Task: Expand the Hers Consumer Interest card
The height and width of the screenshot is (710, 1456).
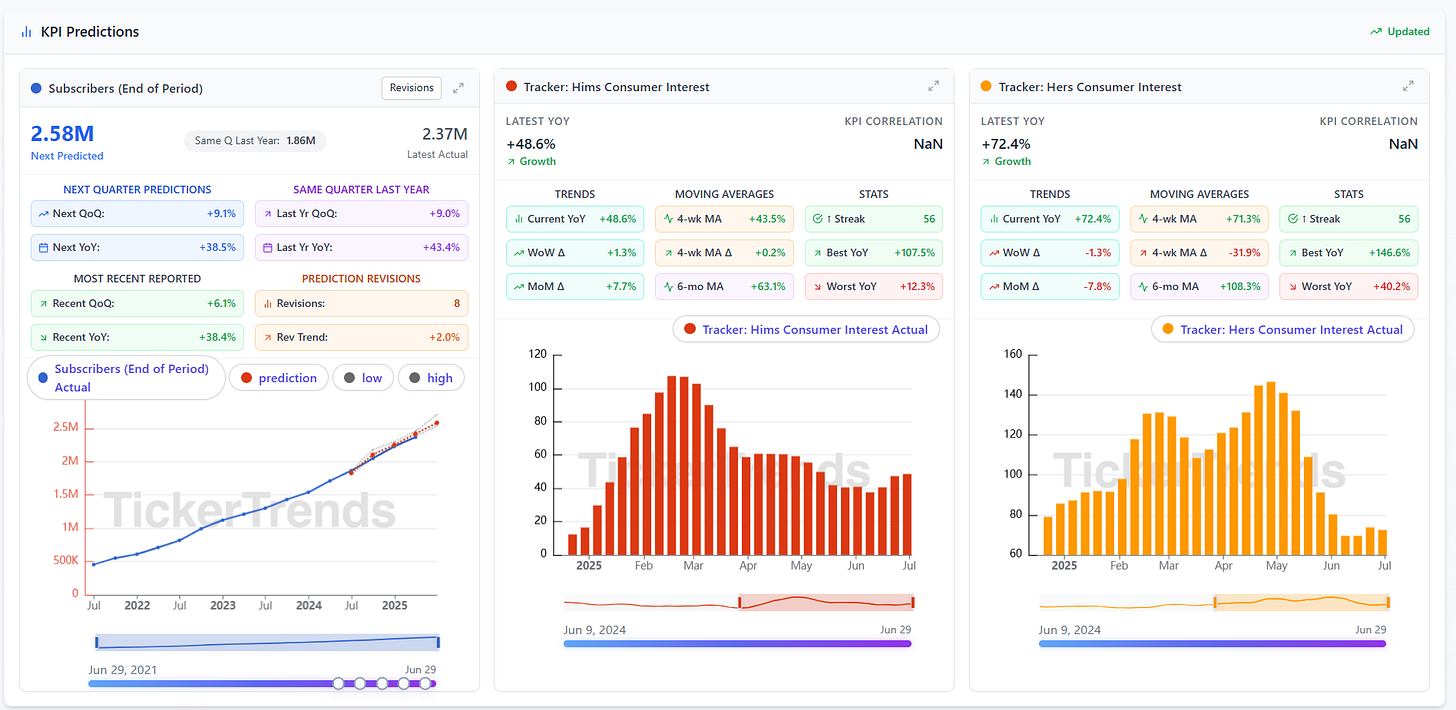Action: point(1408,87)
